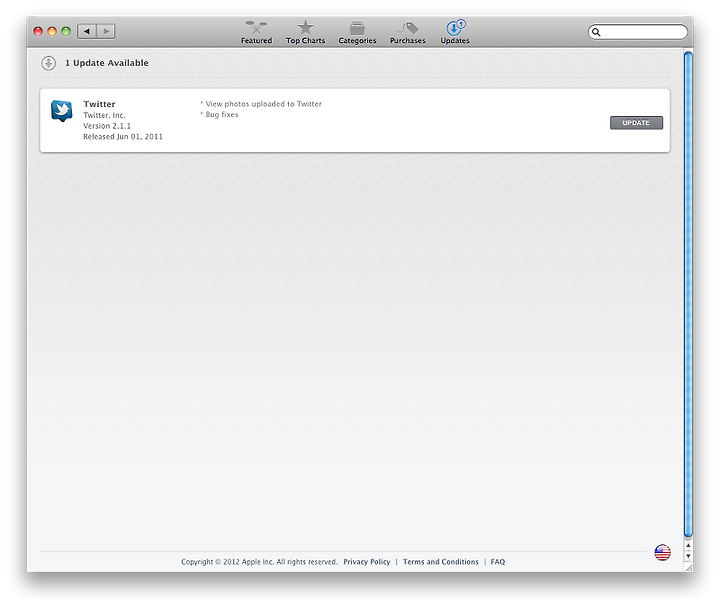Go to the Purchases tab
This screenshot has height=599, width=720.
click(x=408, y=33)
